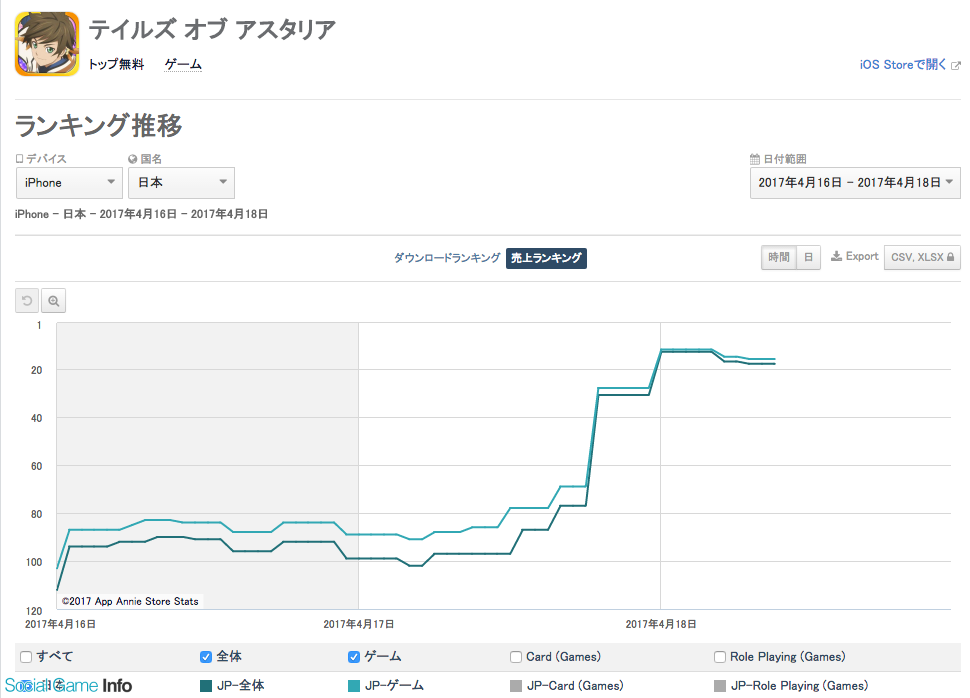Click the chart reset (undo) icon
970x698 pixels.
[x=27, y=301]
